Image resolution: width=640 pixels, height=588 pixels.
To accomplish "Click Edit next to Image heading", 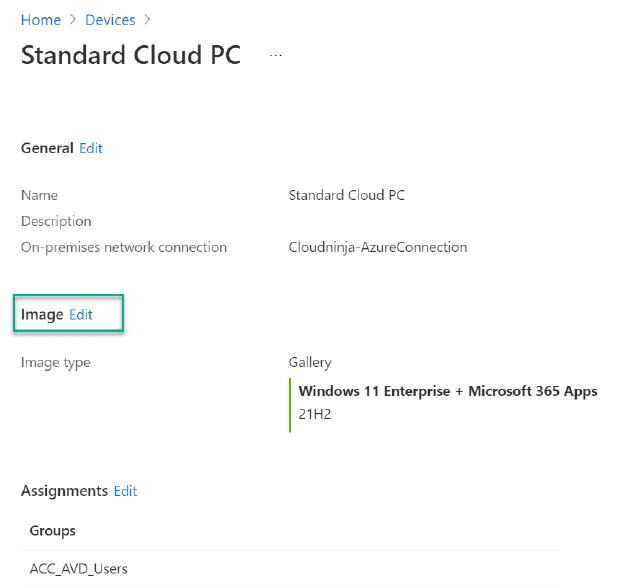I will coord(81,314).
